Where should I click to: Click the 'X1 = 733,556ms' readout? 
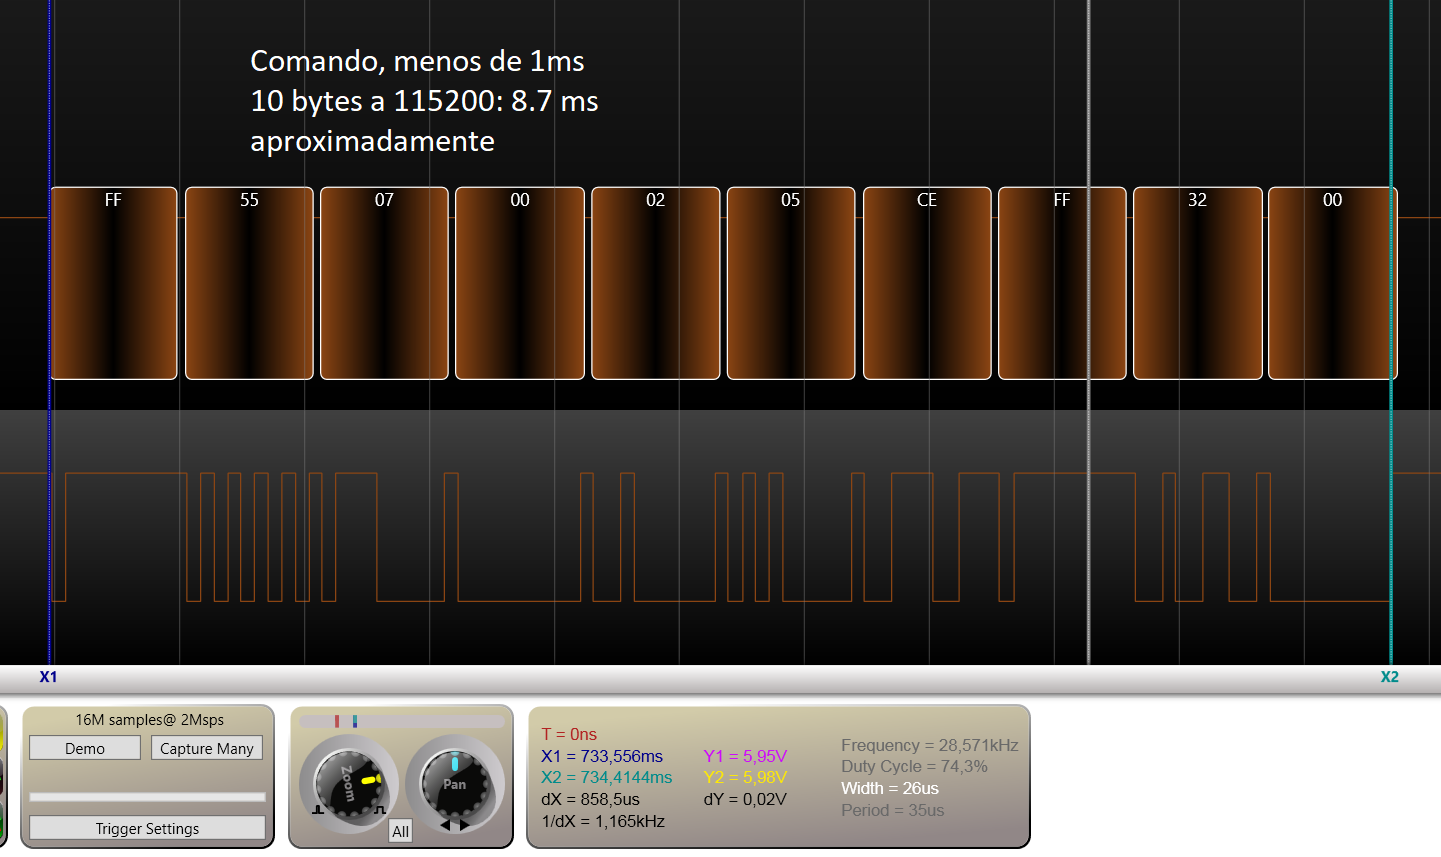click(x=602, y=756)
